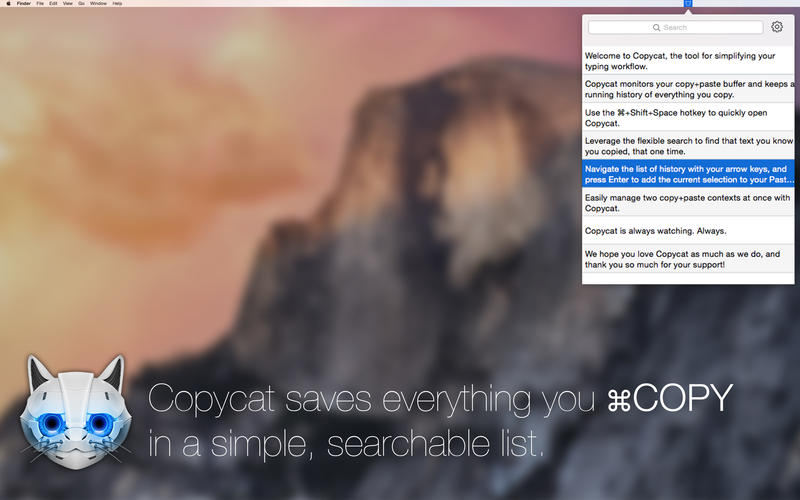
Task: Open the Edit menu
Action: coord(53,3)
